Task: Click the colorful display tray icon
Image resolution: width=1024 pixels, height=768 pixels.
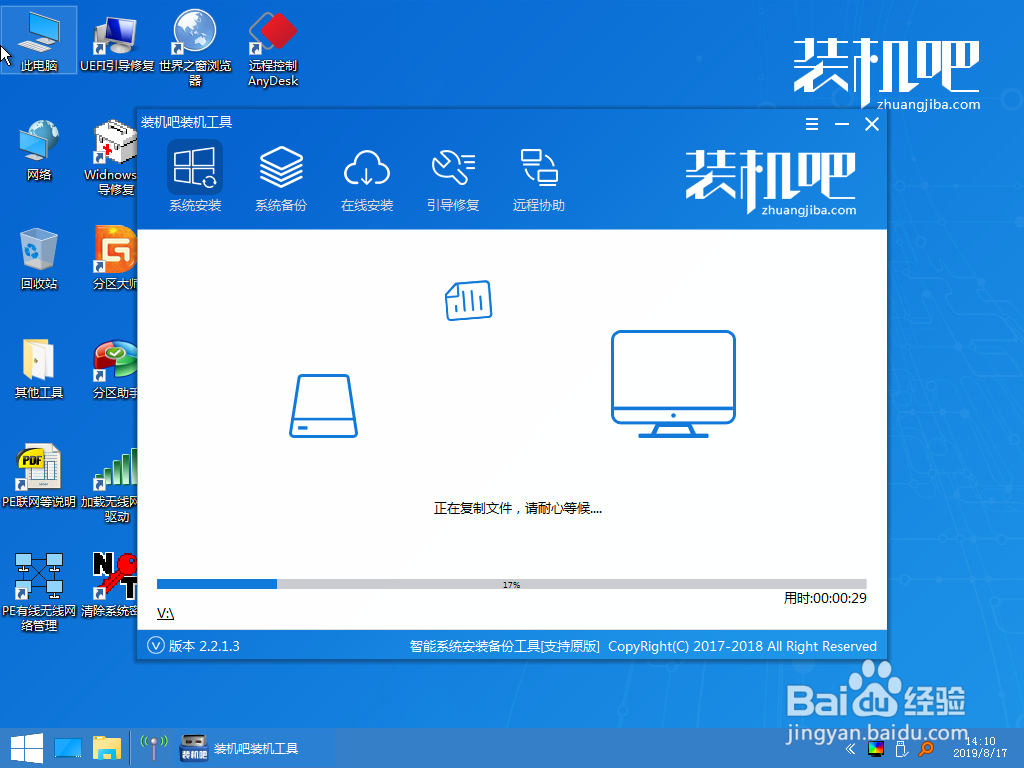Action: pyautogui.click(x=876, y=749)
